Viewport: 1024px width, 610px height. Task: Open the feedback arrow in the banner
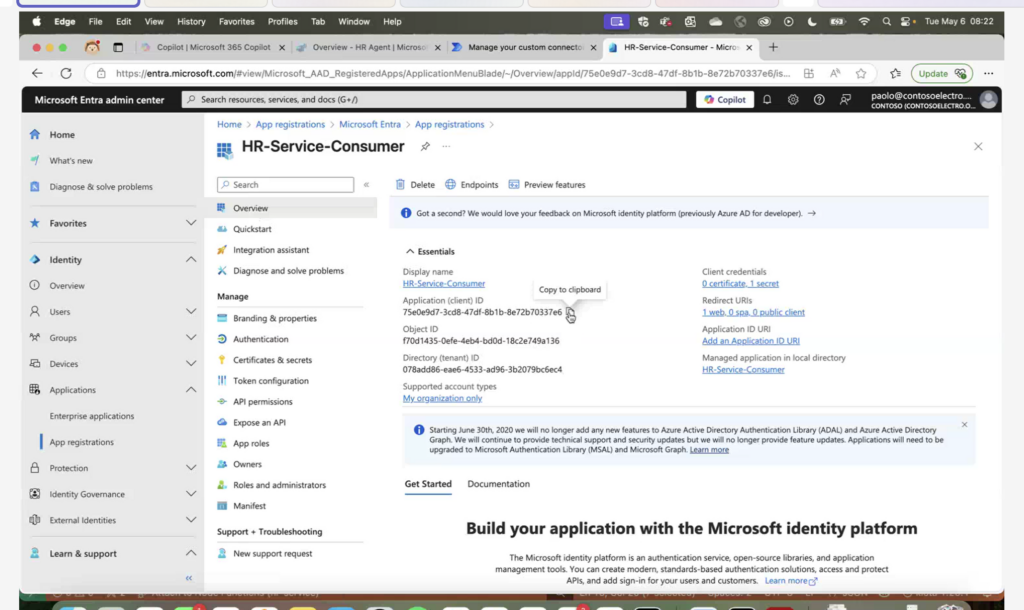(x=811, y=214)
